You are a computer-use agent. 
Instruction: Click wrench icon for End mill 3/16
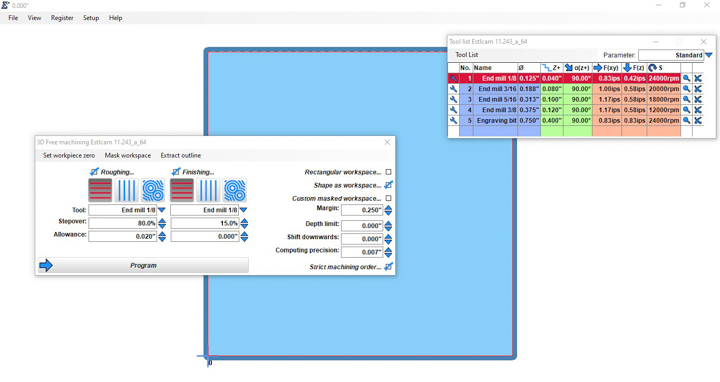(x=453, y=89)
